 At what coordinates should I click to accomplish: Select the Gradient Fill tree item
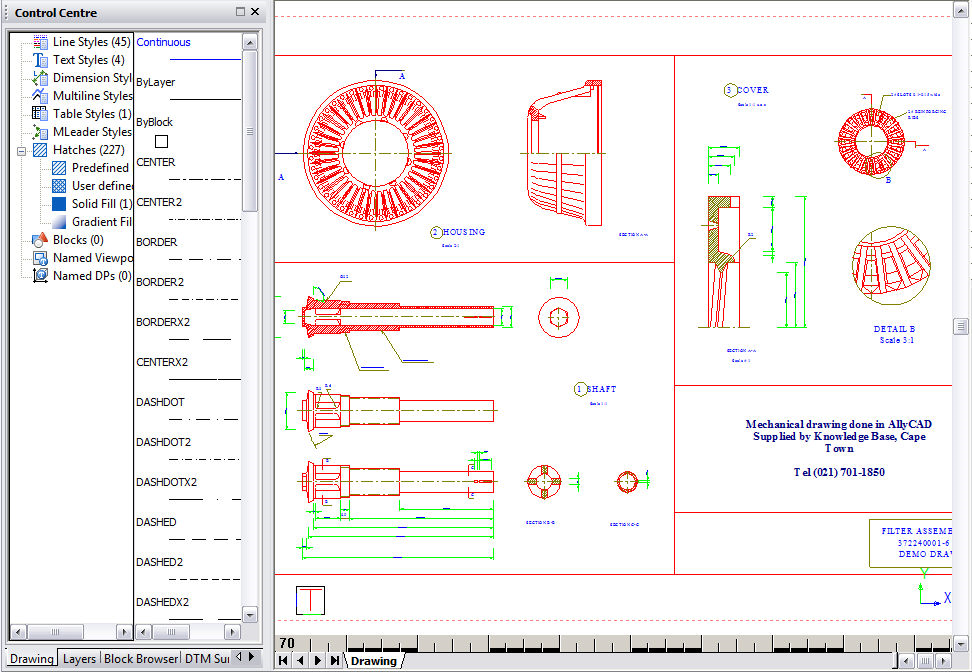coord(100,222)
